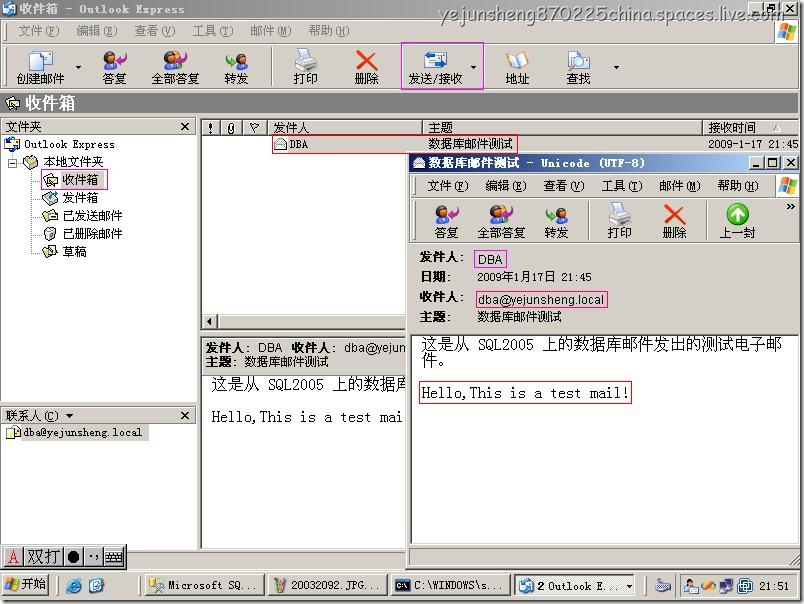
Task: Close the 联系人 contacts pane
Action: 185,416
